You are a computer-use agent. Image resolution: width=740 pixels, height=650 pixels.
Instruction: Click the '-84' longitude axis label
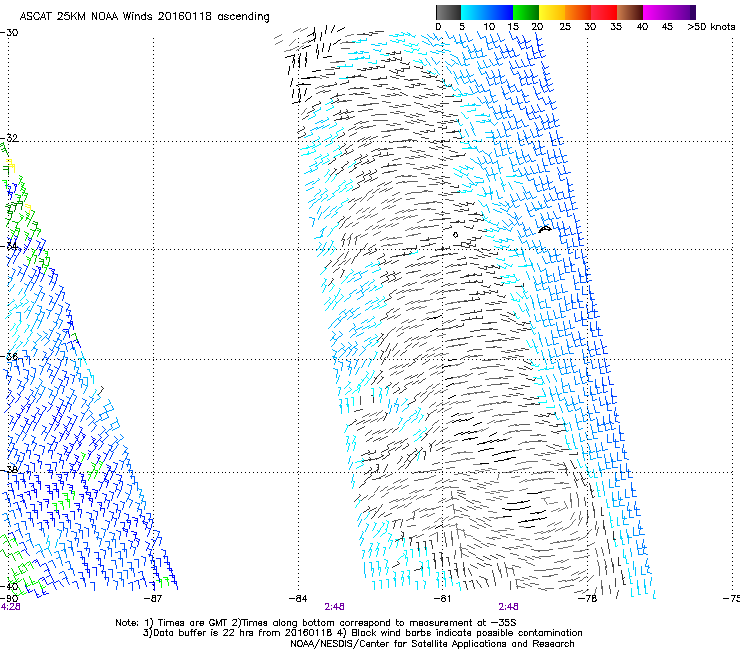tap(298, 599)
